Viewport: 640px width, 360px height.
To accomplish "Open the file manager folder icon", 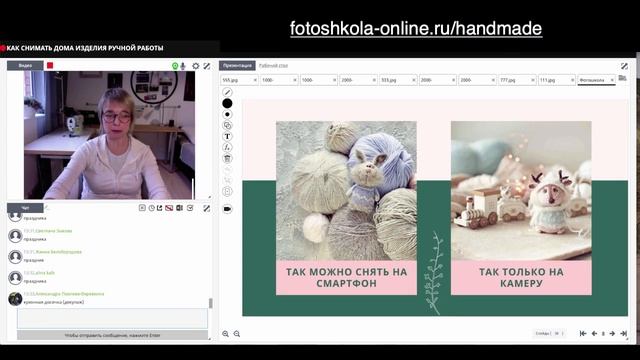I will [622, 78].
